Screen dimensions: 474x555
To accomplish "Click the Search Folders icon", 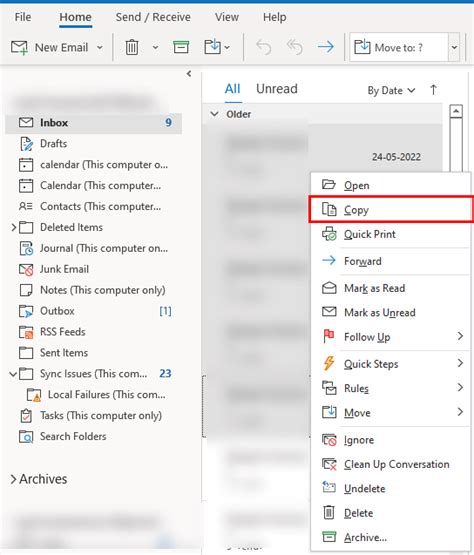I will (x=26, y=437).
